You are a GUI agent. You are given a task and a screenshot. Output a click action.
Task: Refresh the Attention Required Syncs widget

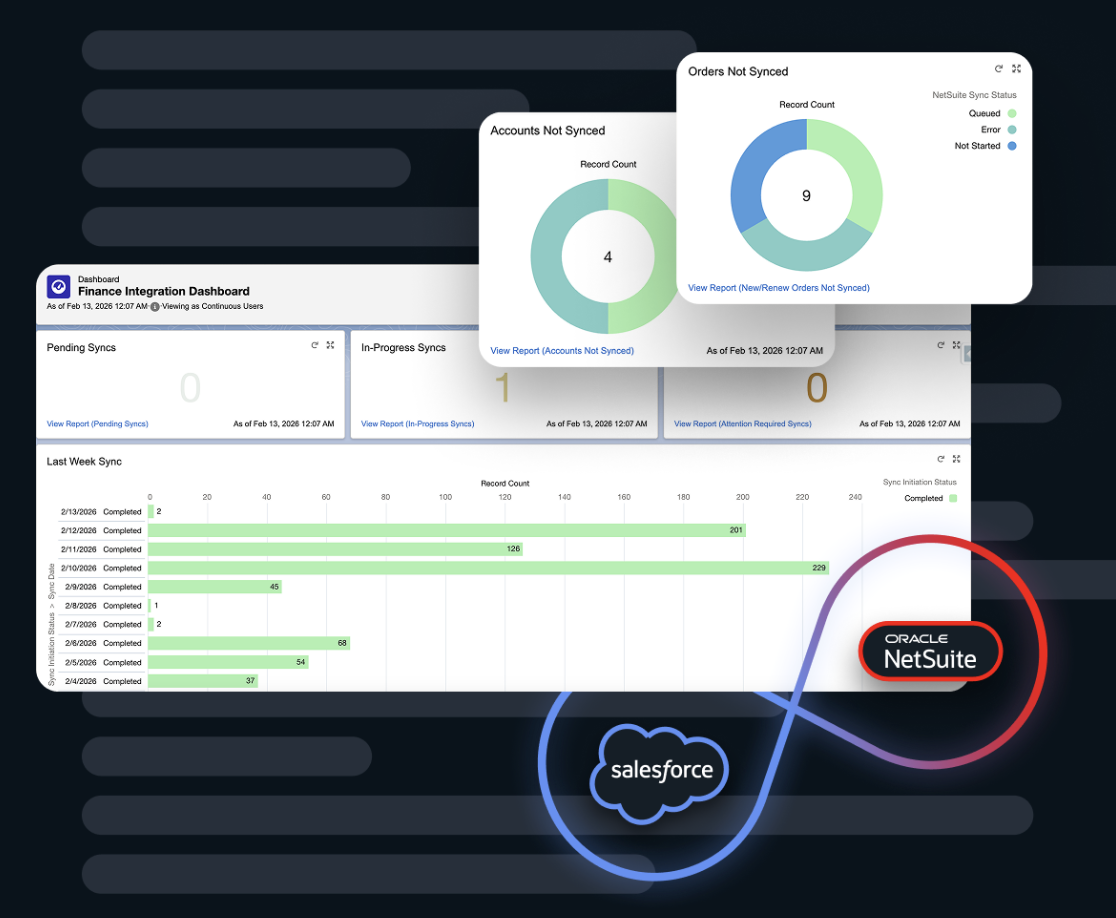(941, 345)
